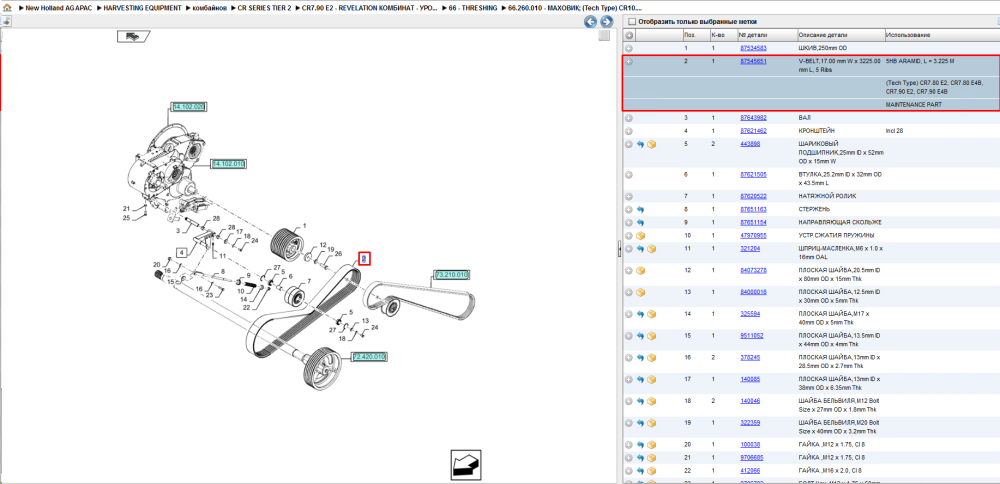Image resolution: width=1000 pixels, height=484 pixels.
Task: Select description 'УСТР.СЖАТИЯ ПРУЖИНЫ'
Action: pos(836,236)
